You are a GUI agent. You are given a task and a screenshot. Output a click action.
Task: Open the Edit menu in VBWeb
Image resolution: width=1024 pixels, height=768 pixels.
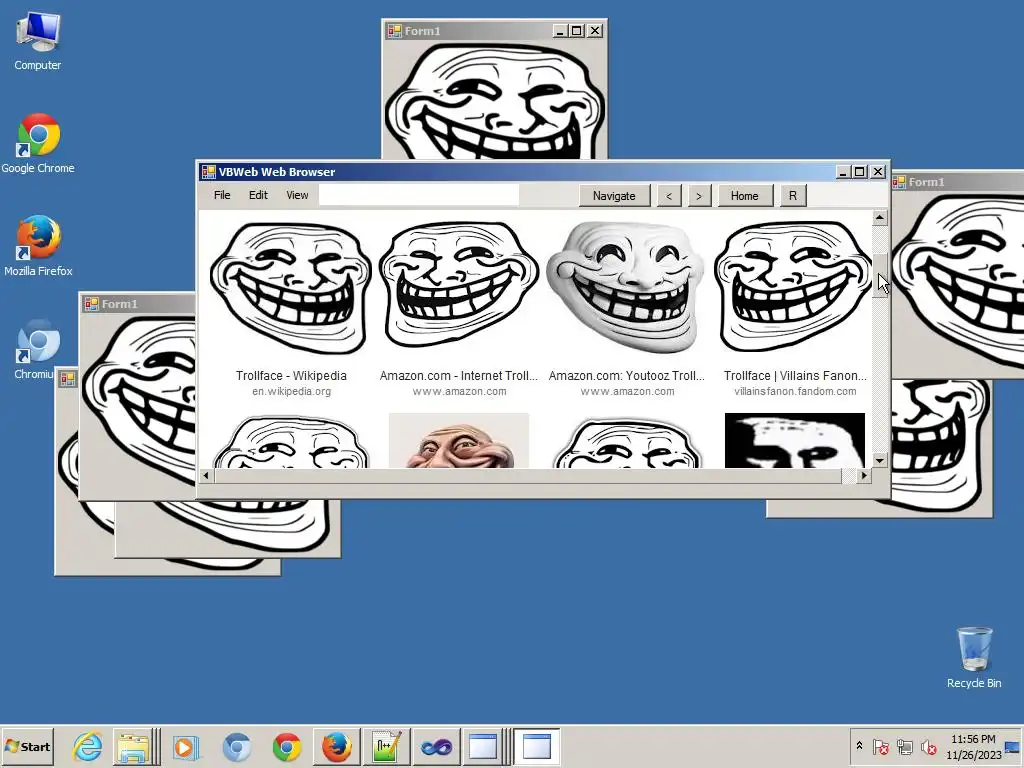pyautogui.click(x=258, y=195)
